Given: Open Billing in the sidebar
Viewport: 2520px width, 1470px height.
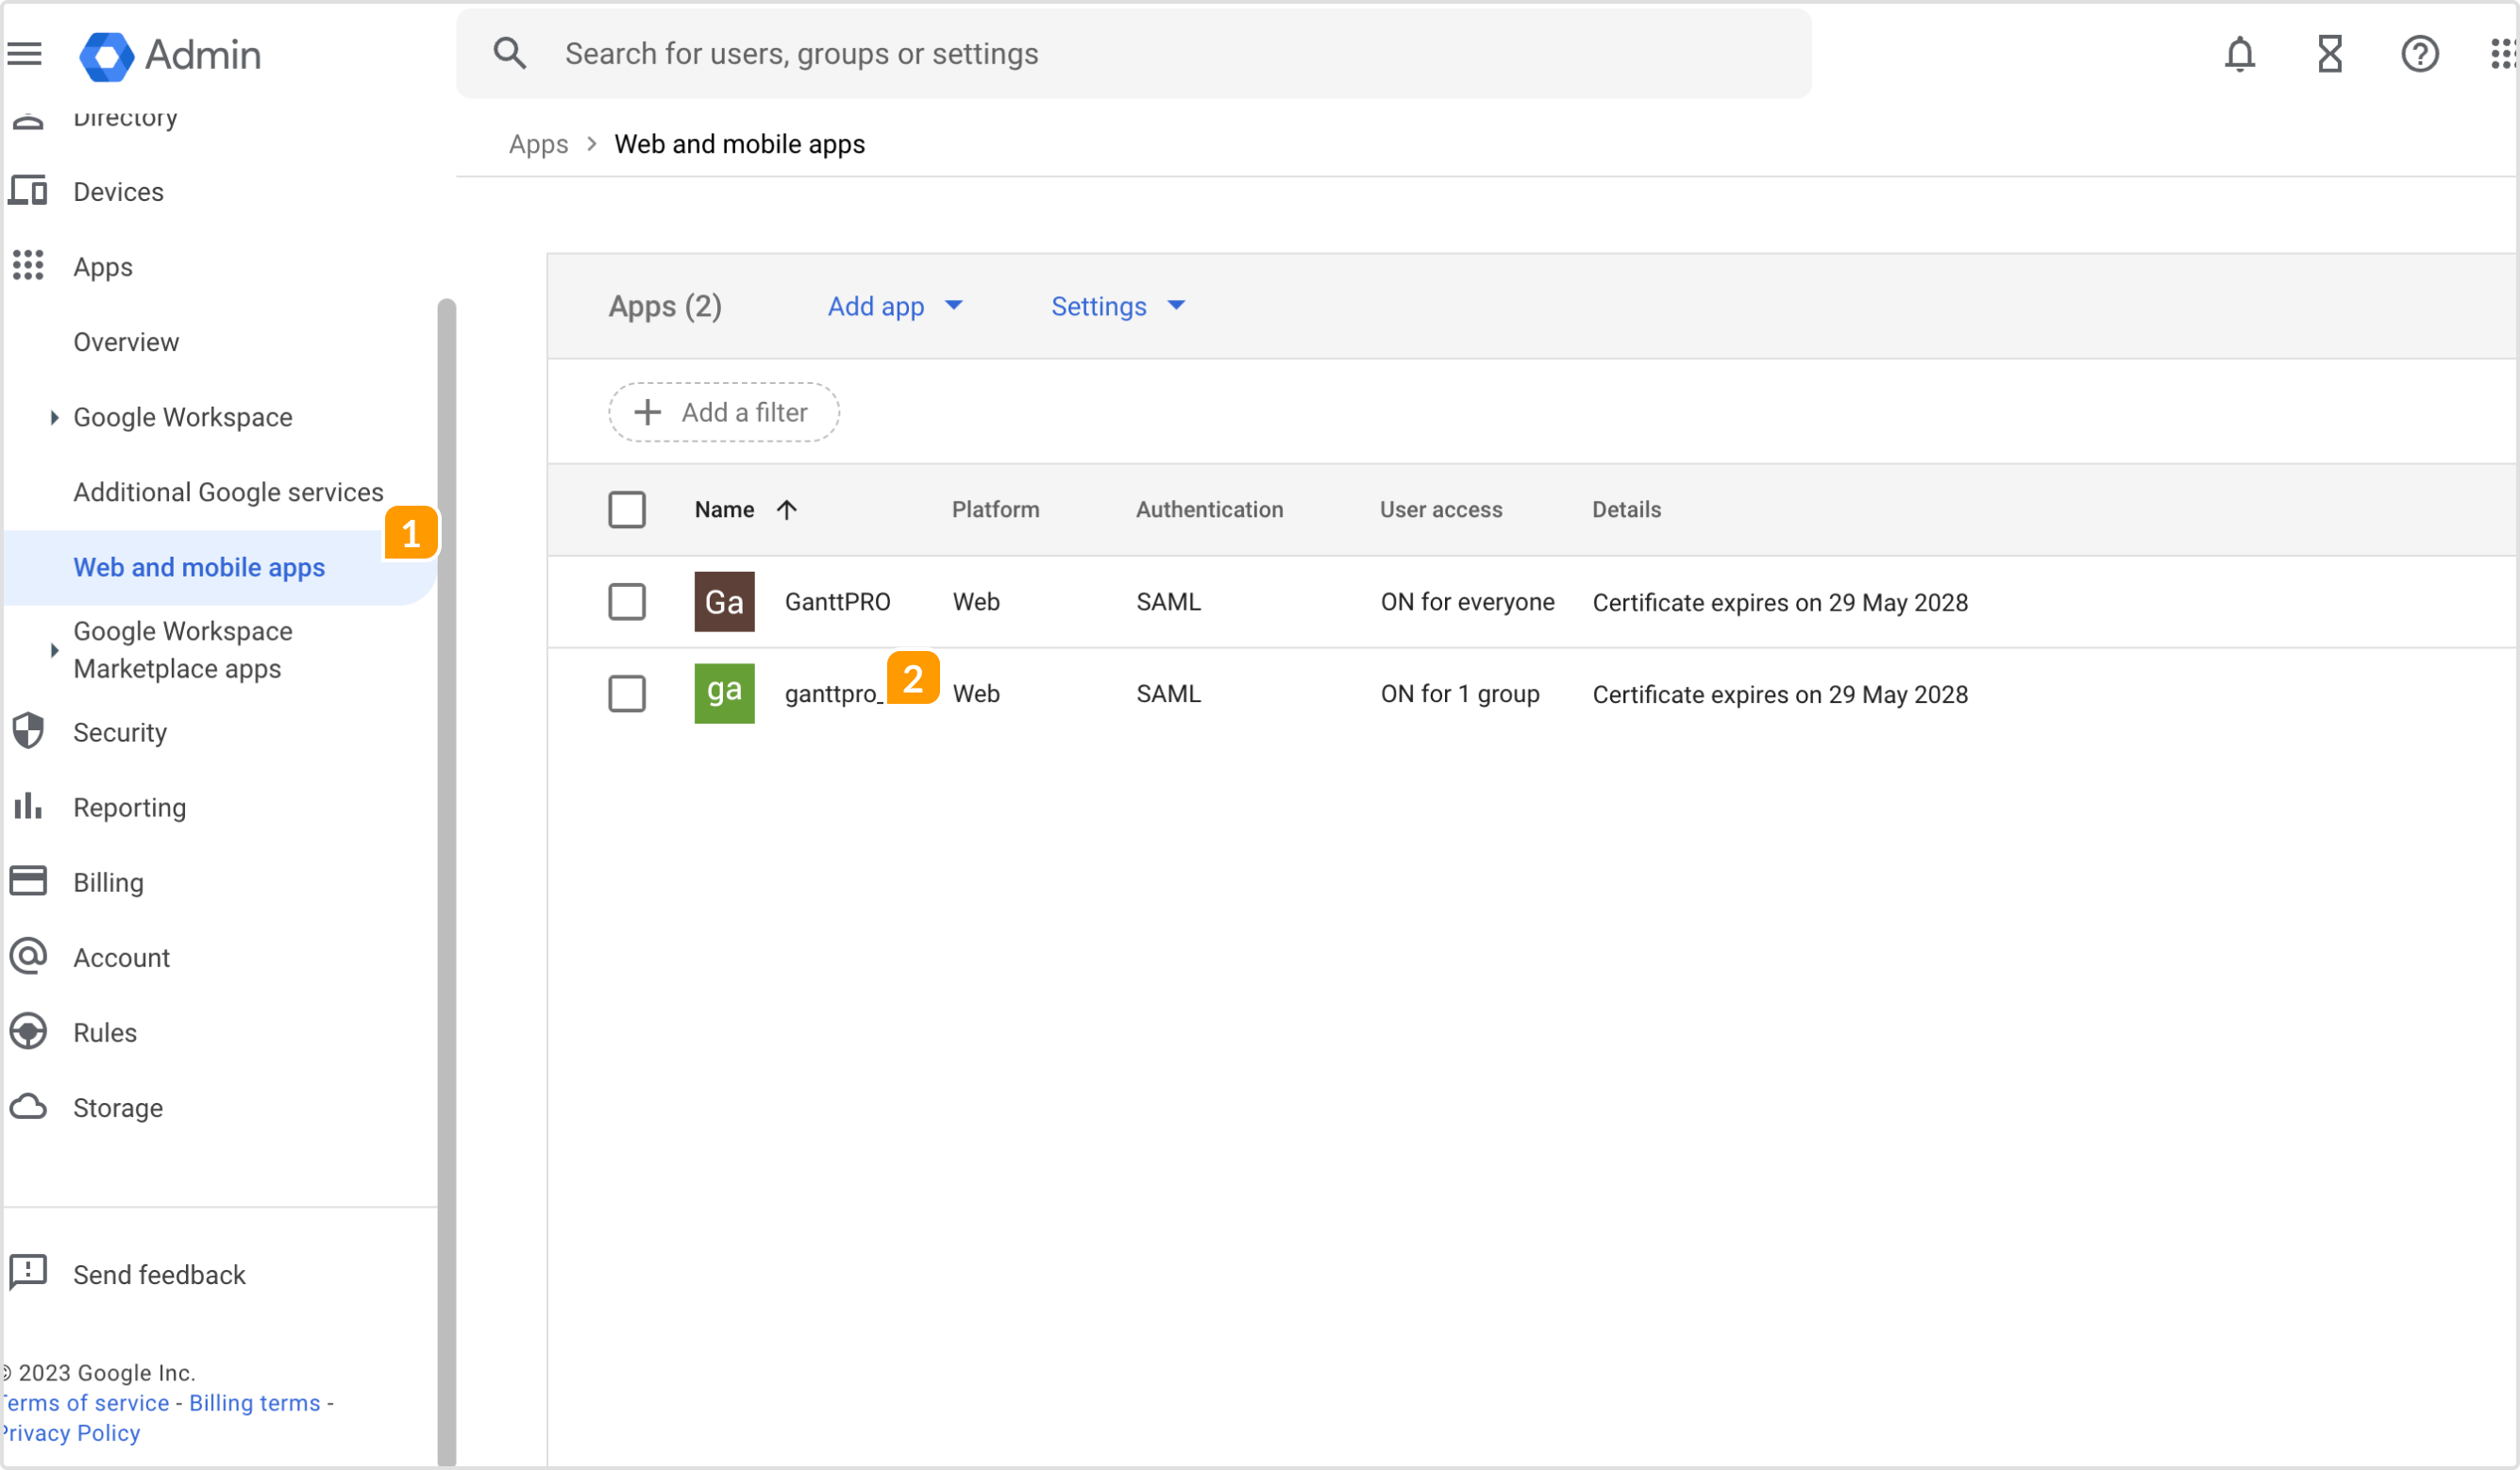Looking at the screenshot, I should click(108, 882).
